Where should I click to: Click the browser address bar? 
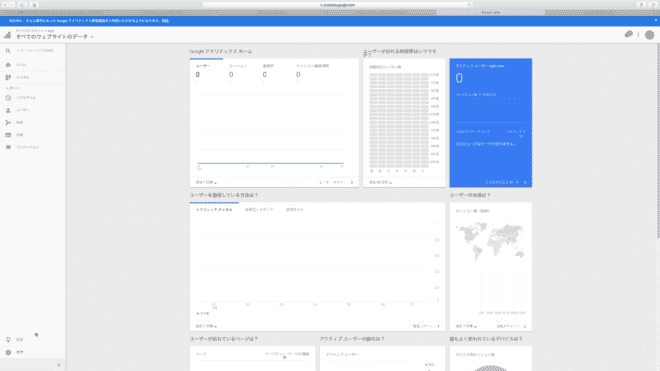[x=337, y=5]
